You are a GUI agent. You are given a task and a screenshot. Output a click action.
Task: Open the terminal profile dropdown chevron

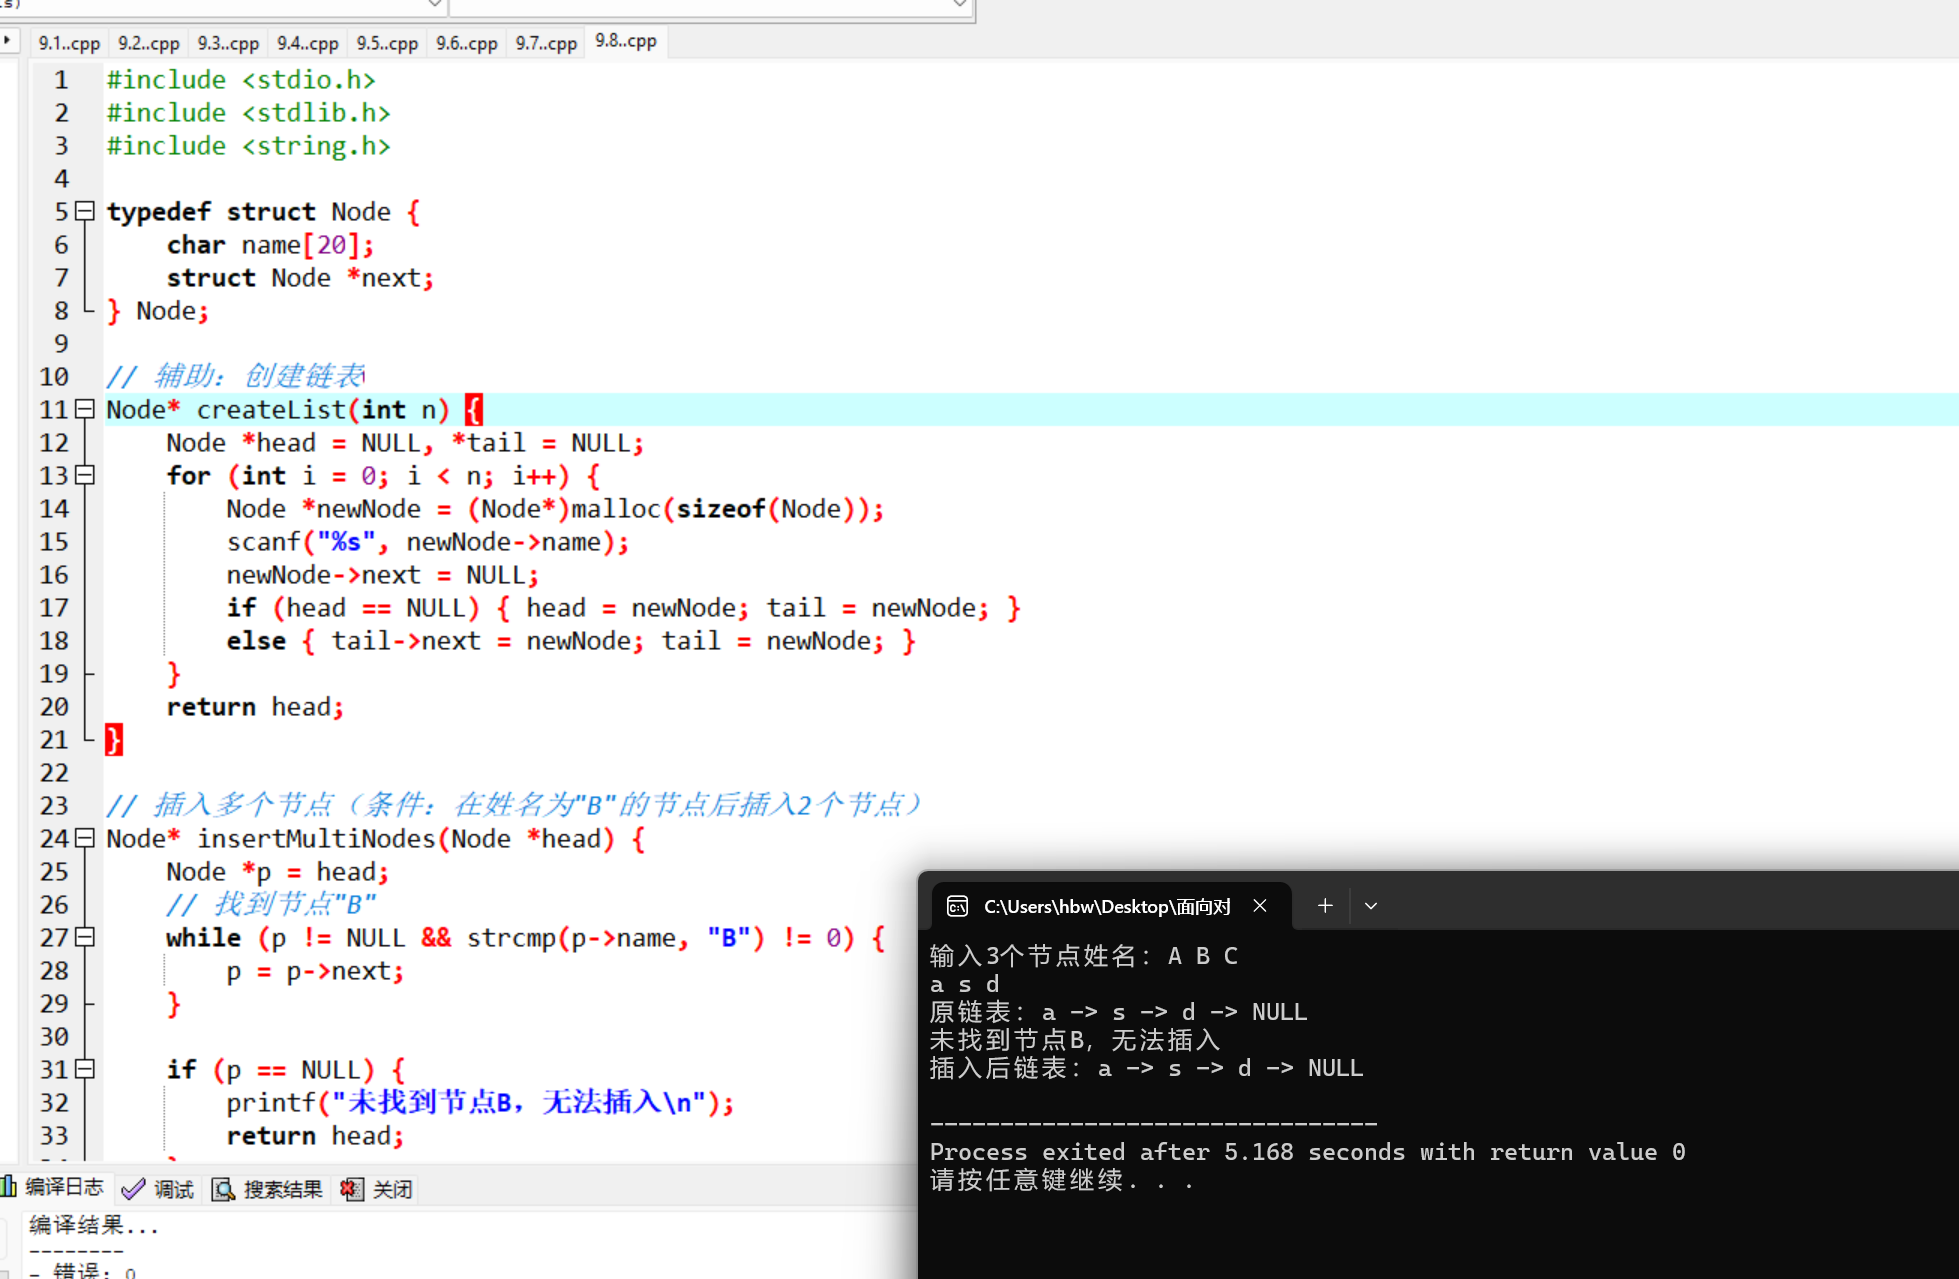pos(1371,906)
